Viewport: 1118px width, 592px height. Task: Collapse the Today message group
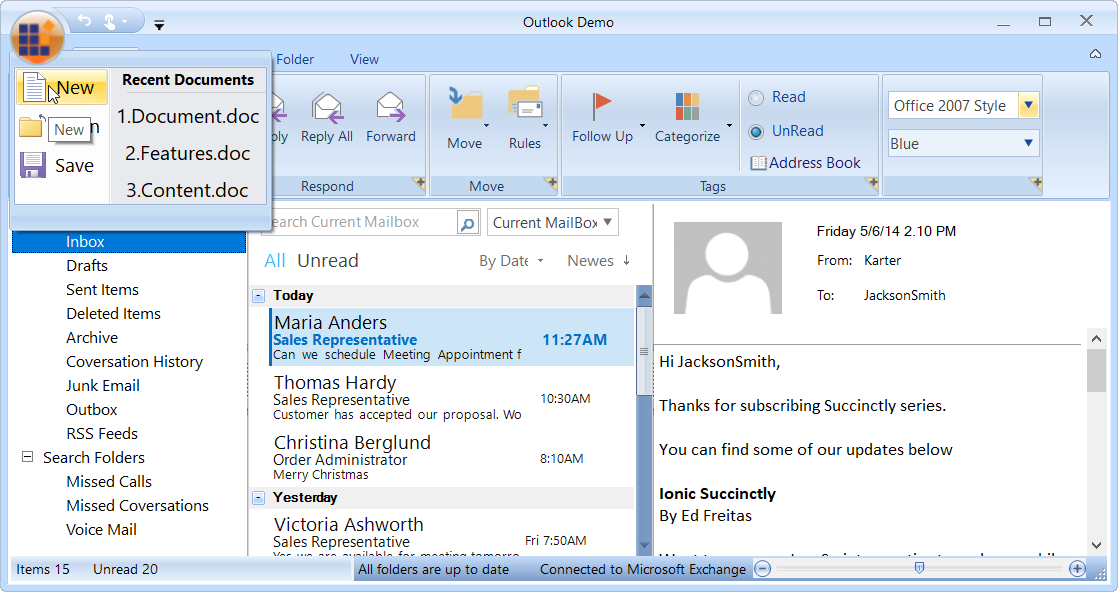pyautogui.click(x=260, y=295)
